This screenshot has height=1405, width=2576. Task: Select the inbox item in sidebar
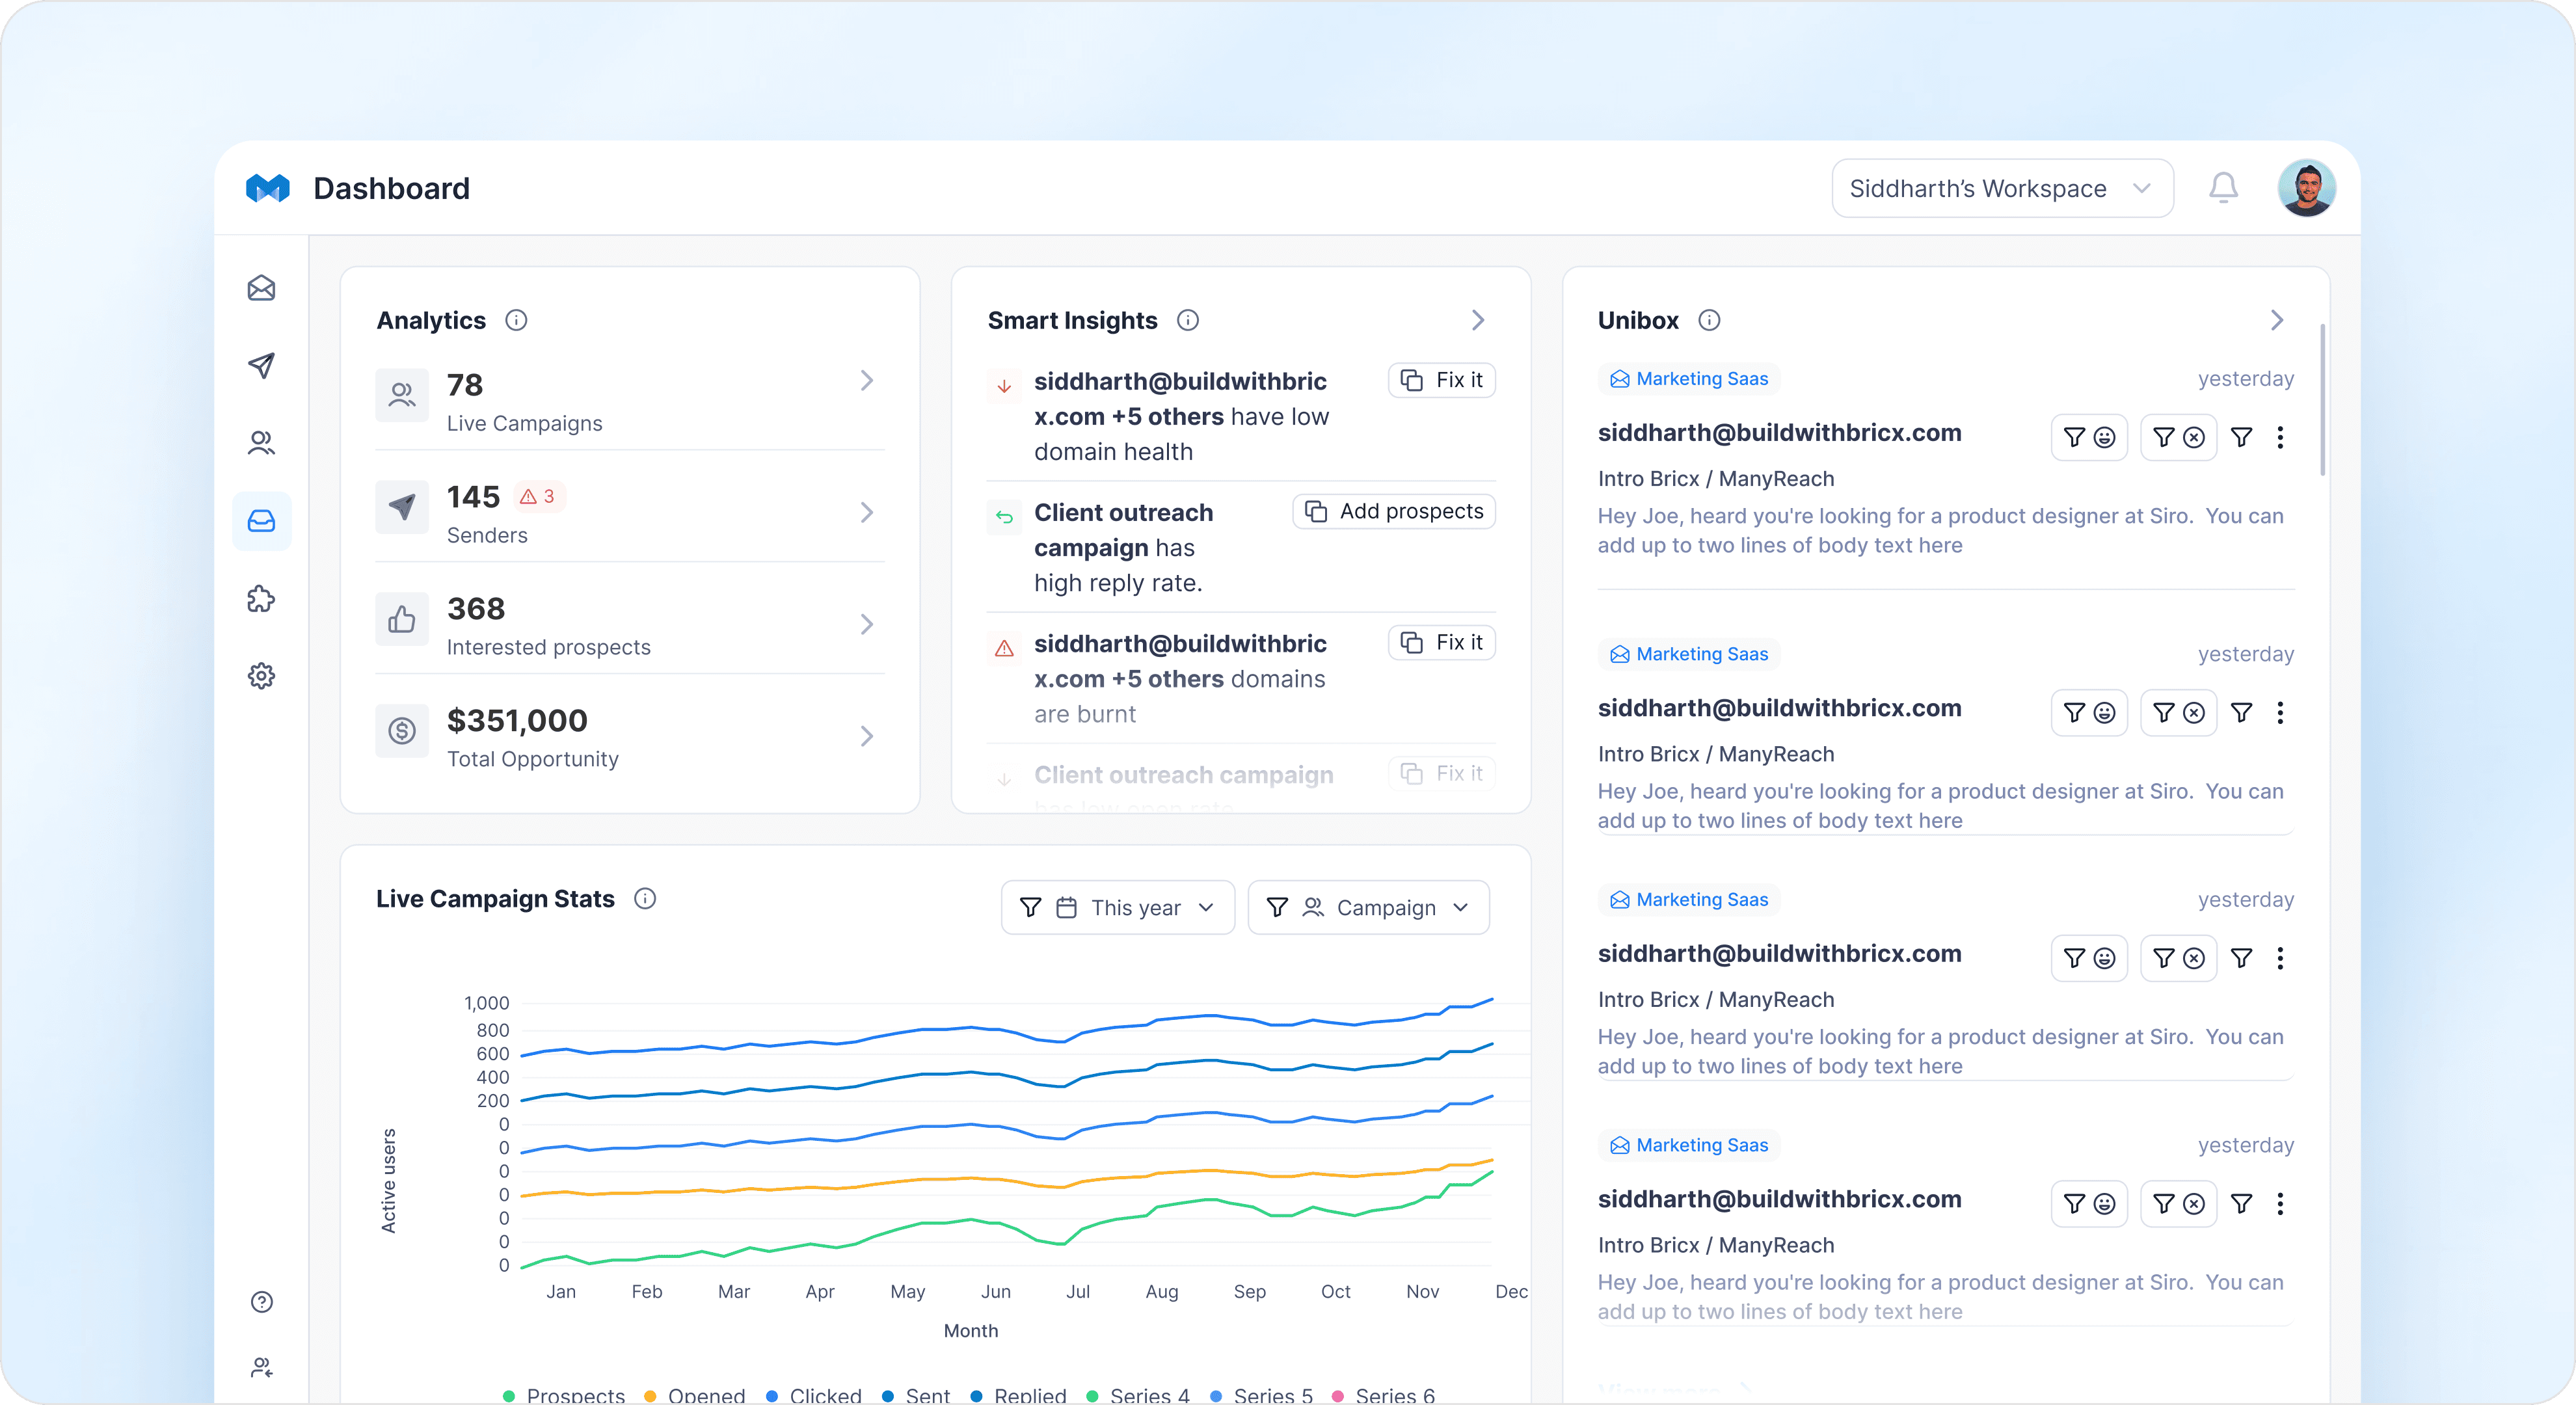tap(261, 521)
